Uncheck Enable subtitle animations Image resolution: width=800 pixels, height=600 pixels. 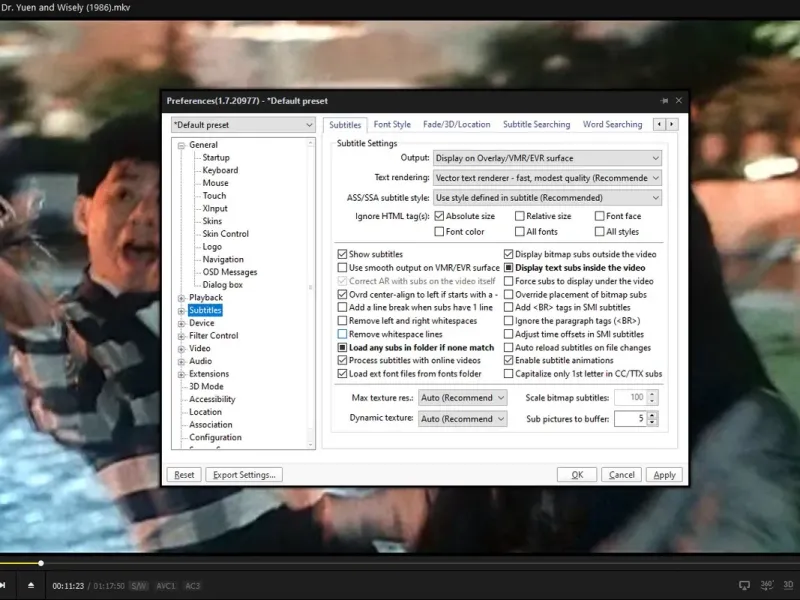tap(508, 360)
